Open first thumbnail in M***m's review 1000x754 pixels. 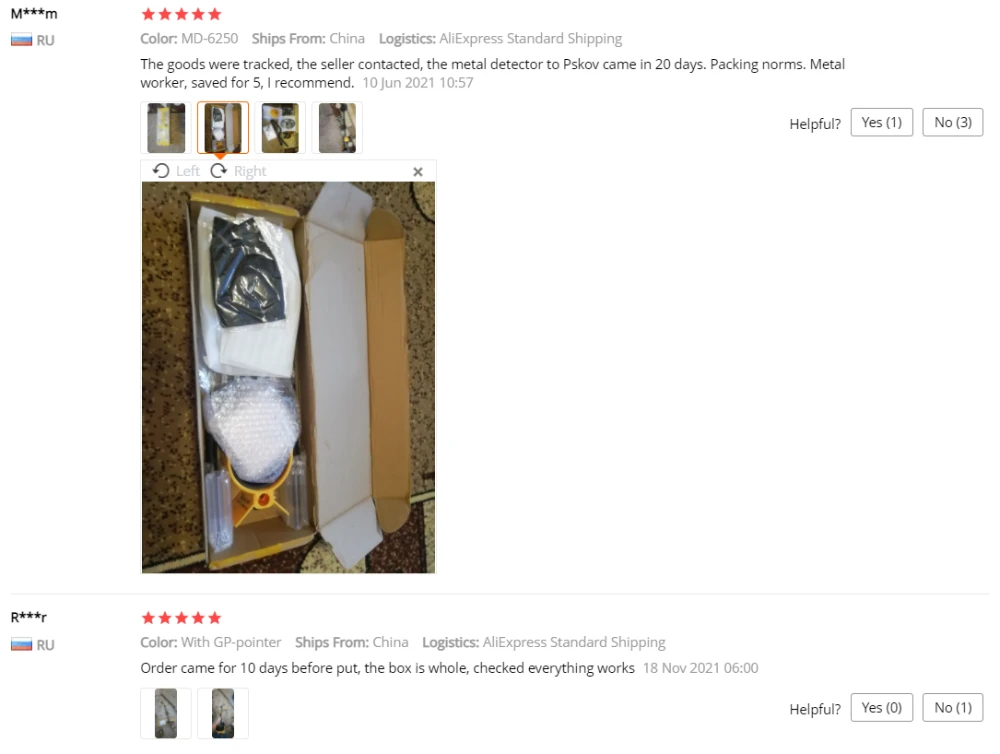pyautogui.click(x=166, y=128)
